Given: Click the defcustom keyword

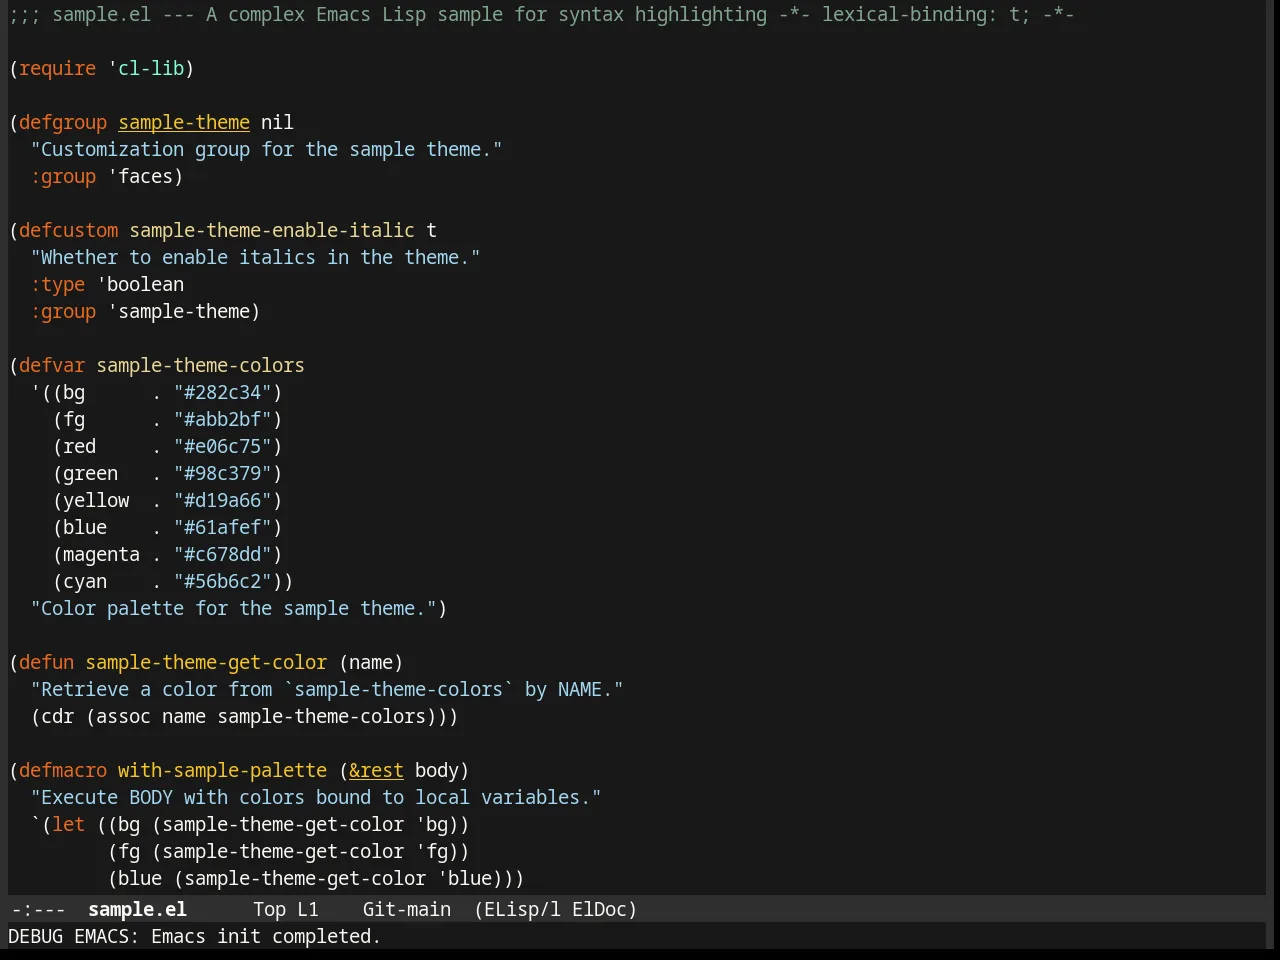Looking at the screenshot, I should (x=68, y=230).
